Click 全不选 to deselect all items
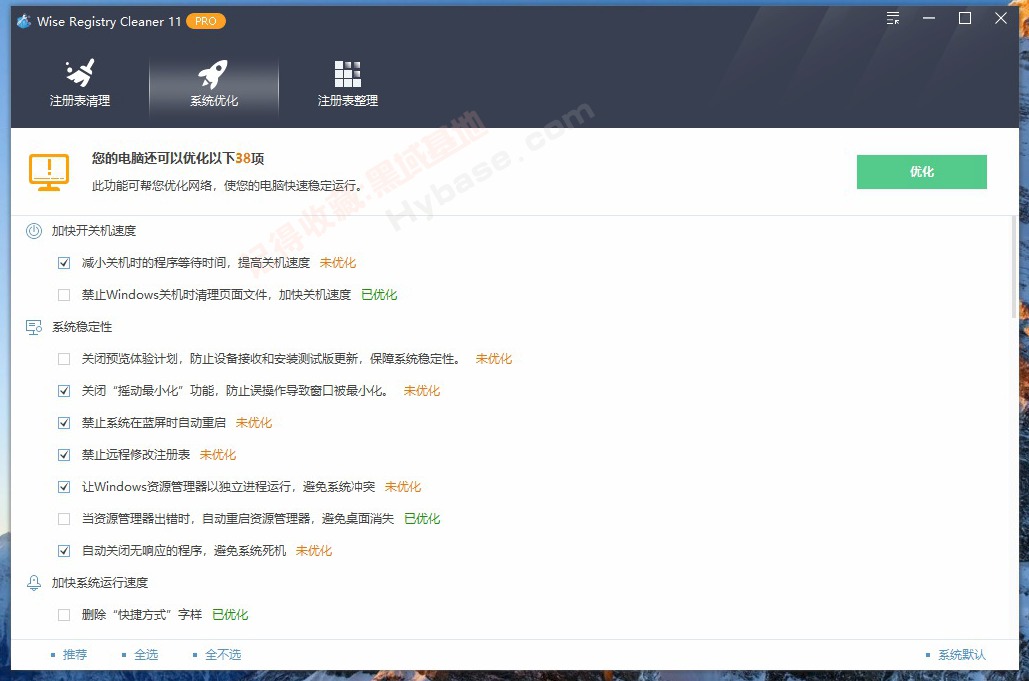This screenshot has height=681, width=1029. click(x=224, y=654)
